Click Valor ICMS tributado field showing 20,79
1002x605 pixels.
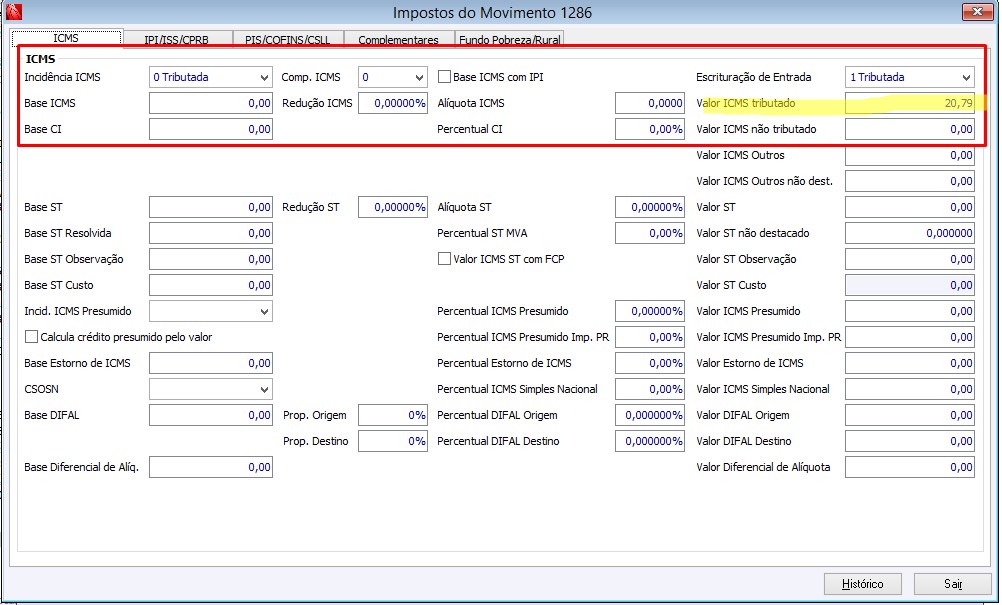pos(909,103)
